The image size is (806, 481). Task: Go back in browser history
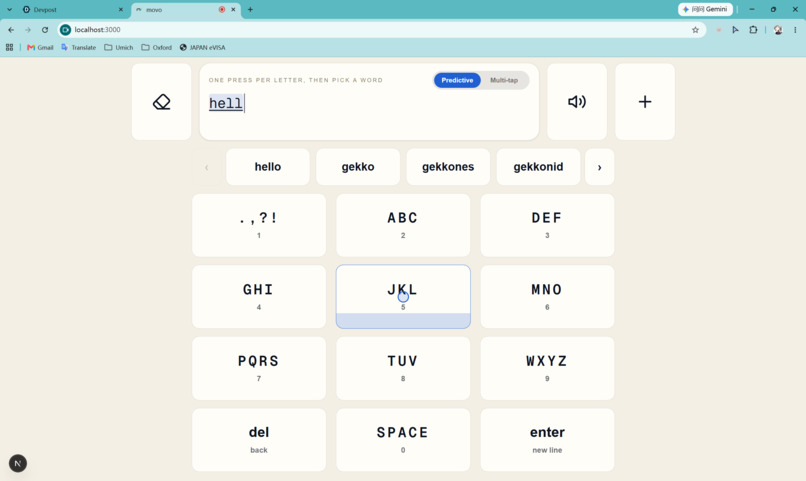[11, 30]
